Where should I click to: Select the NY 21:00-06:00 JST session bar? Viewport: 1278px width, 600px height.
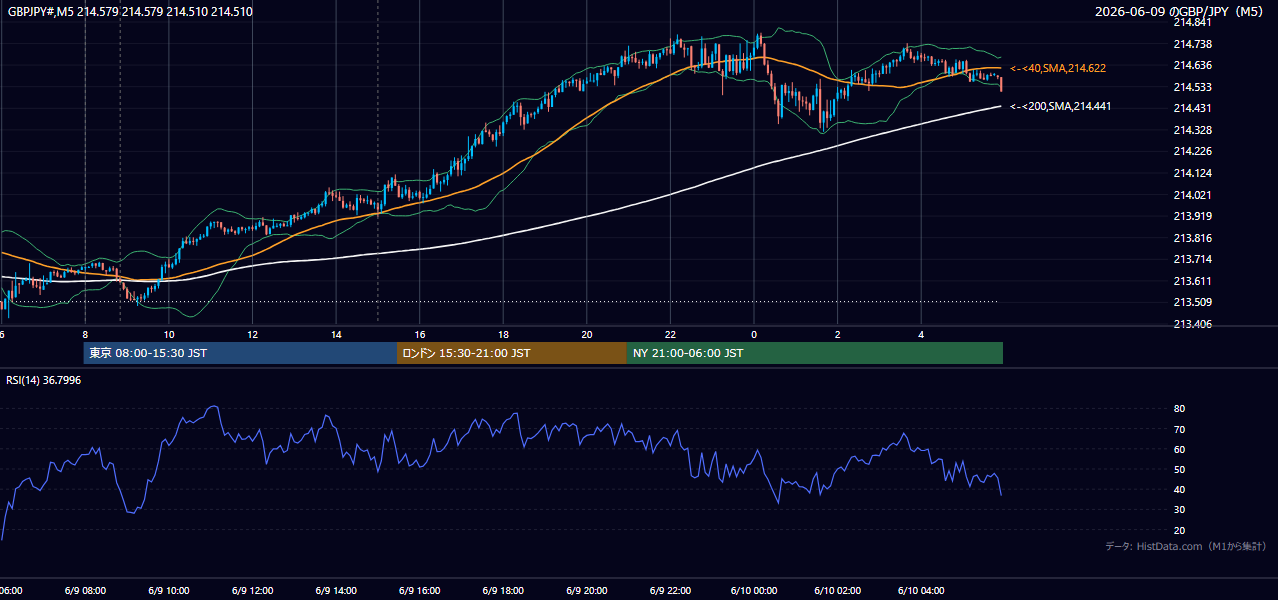click(x=815, y=353)
